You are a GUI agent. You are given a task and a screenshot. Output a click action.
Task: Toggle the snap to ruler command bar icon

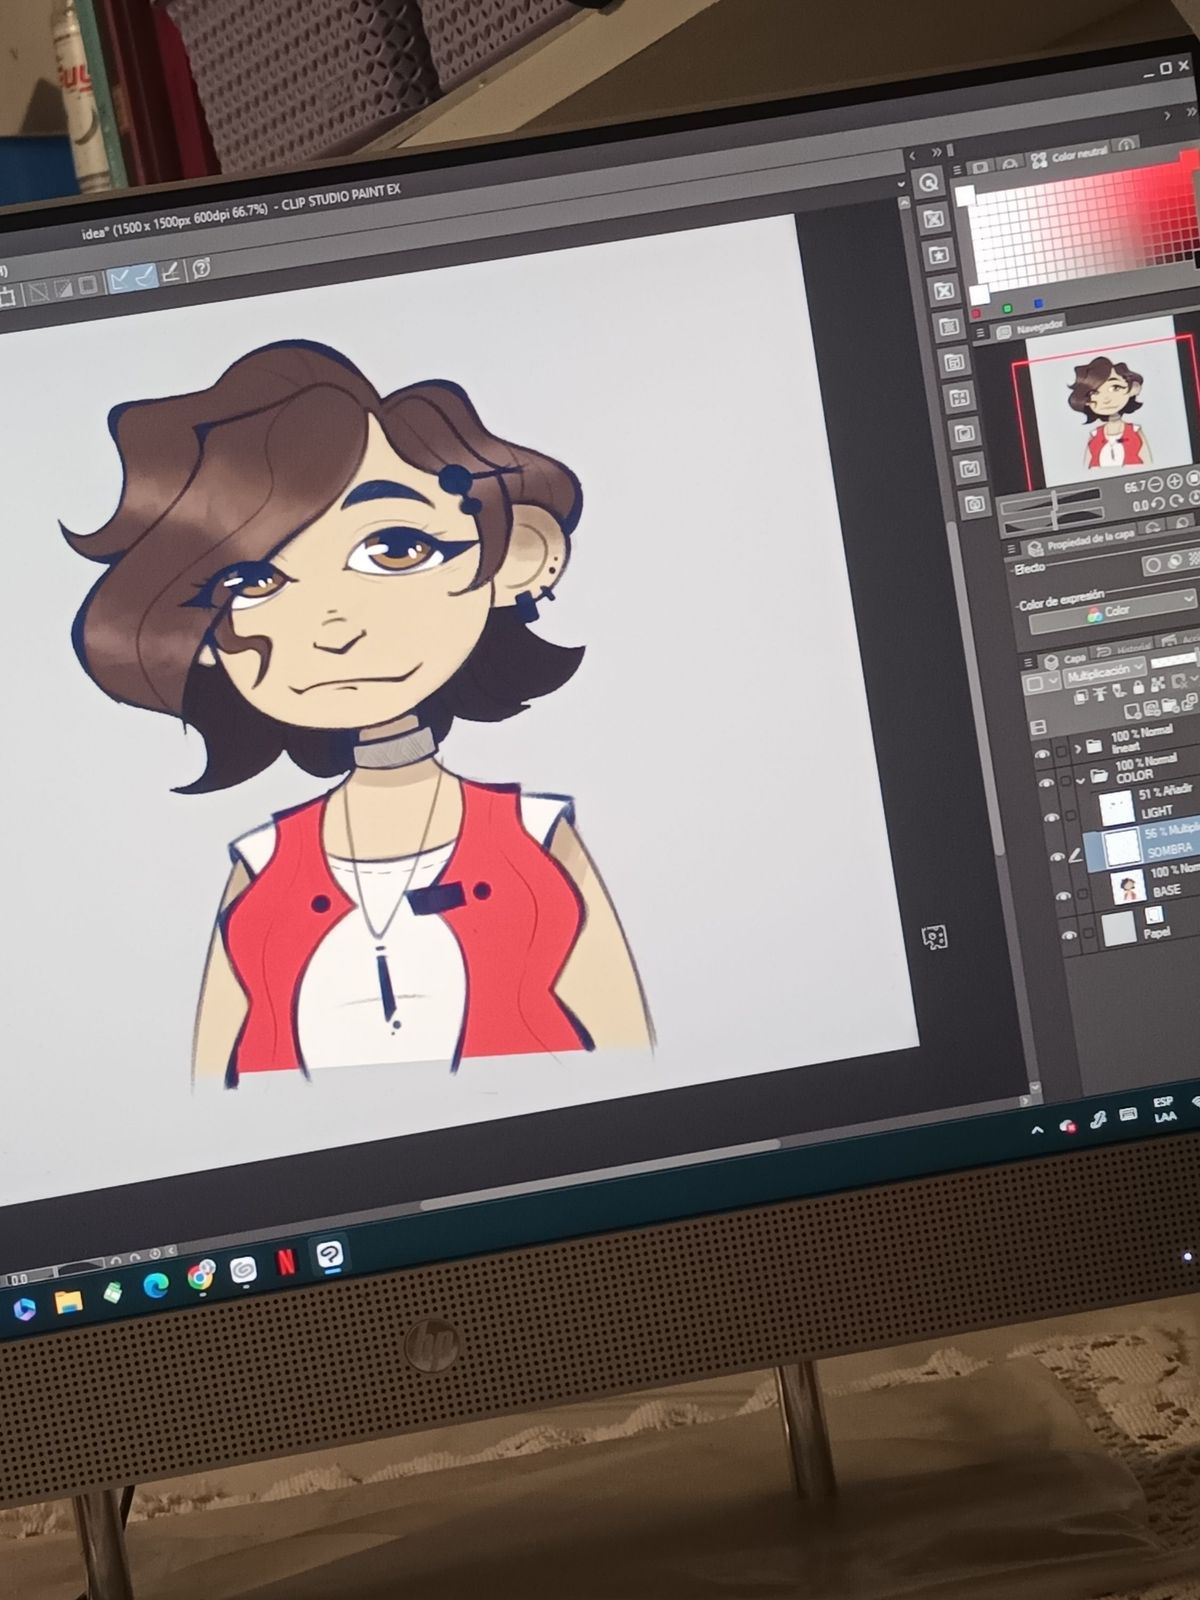(119, 277)
